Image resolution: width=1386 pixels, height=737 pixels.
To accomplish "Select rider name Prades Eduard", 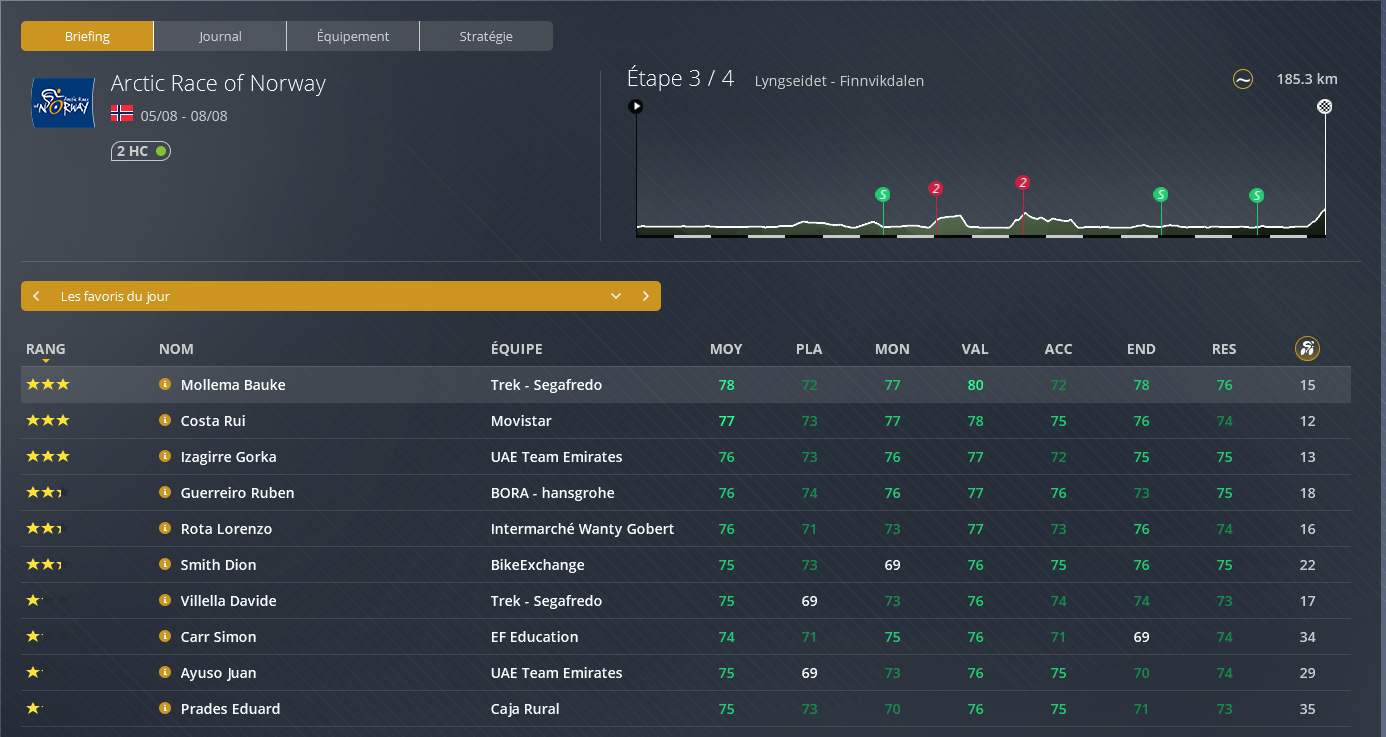I will (231, 709).
